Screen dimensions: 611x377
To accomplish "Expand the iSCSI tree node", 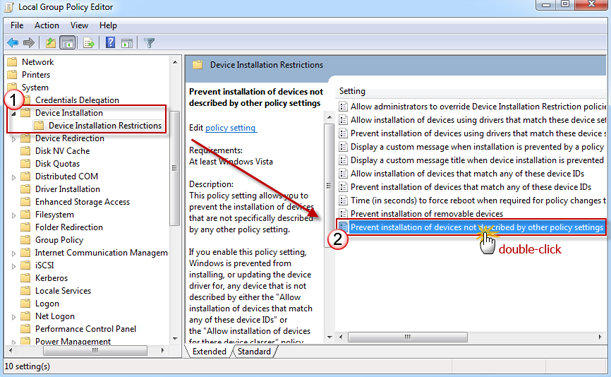I will 14,266.
